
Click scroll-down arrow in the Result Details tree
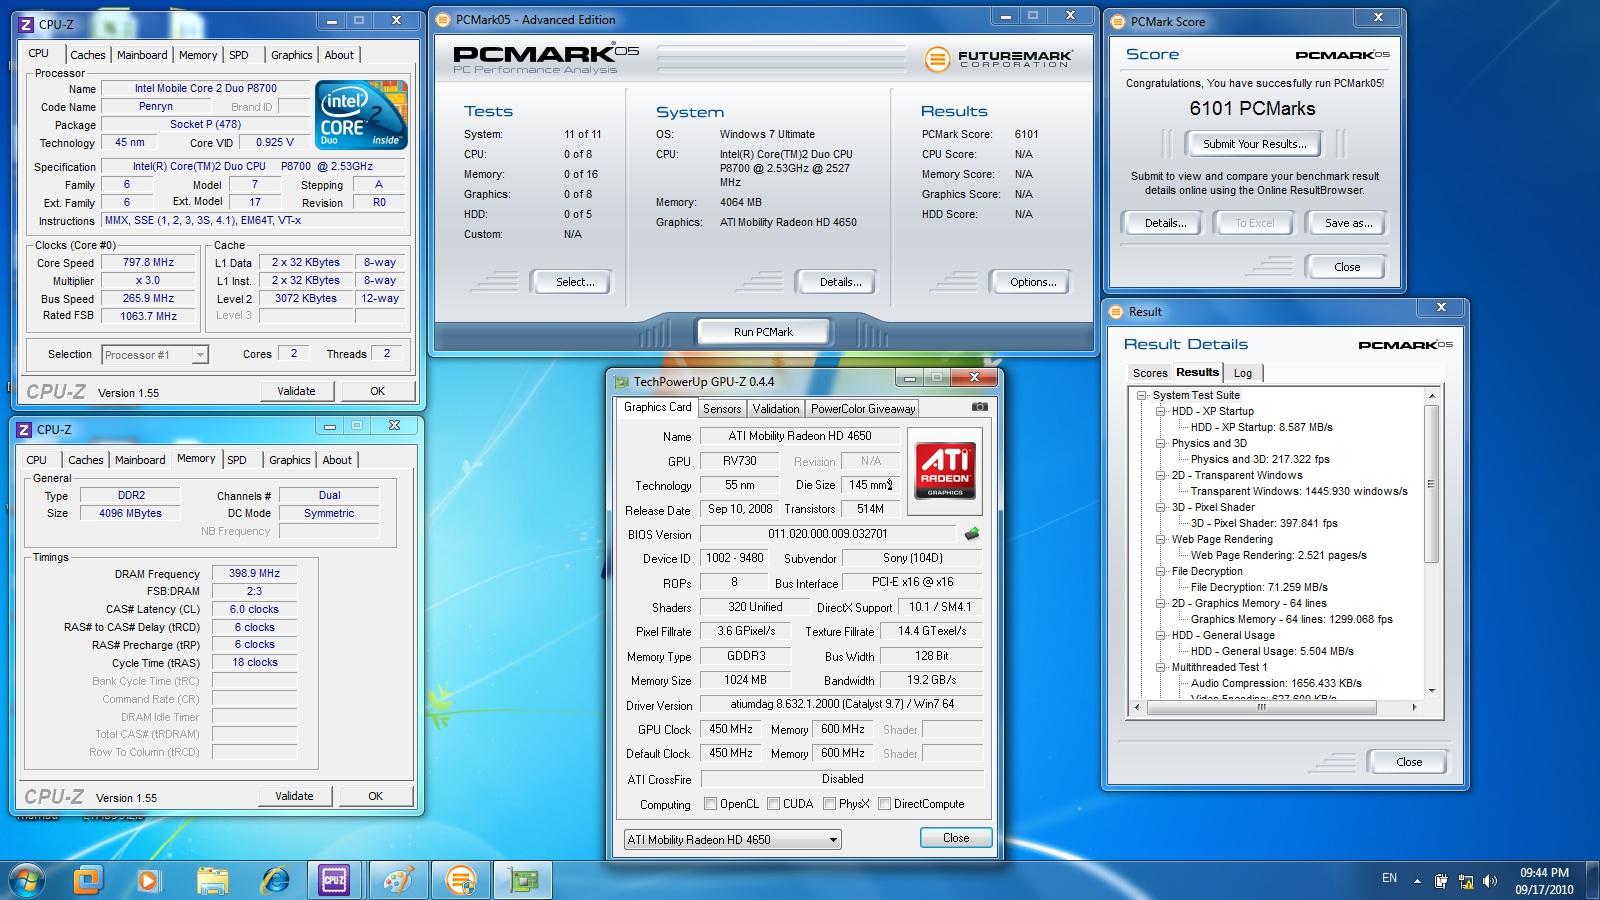coord(1431,691)
